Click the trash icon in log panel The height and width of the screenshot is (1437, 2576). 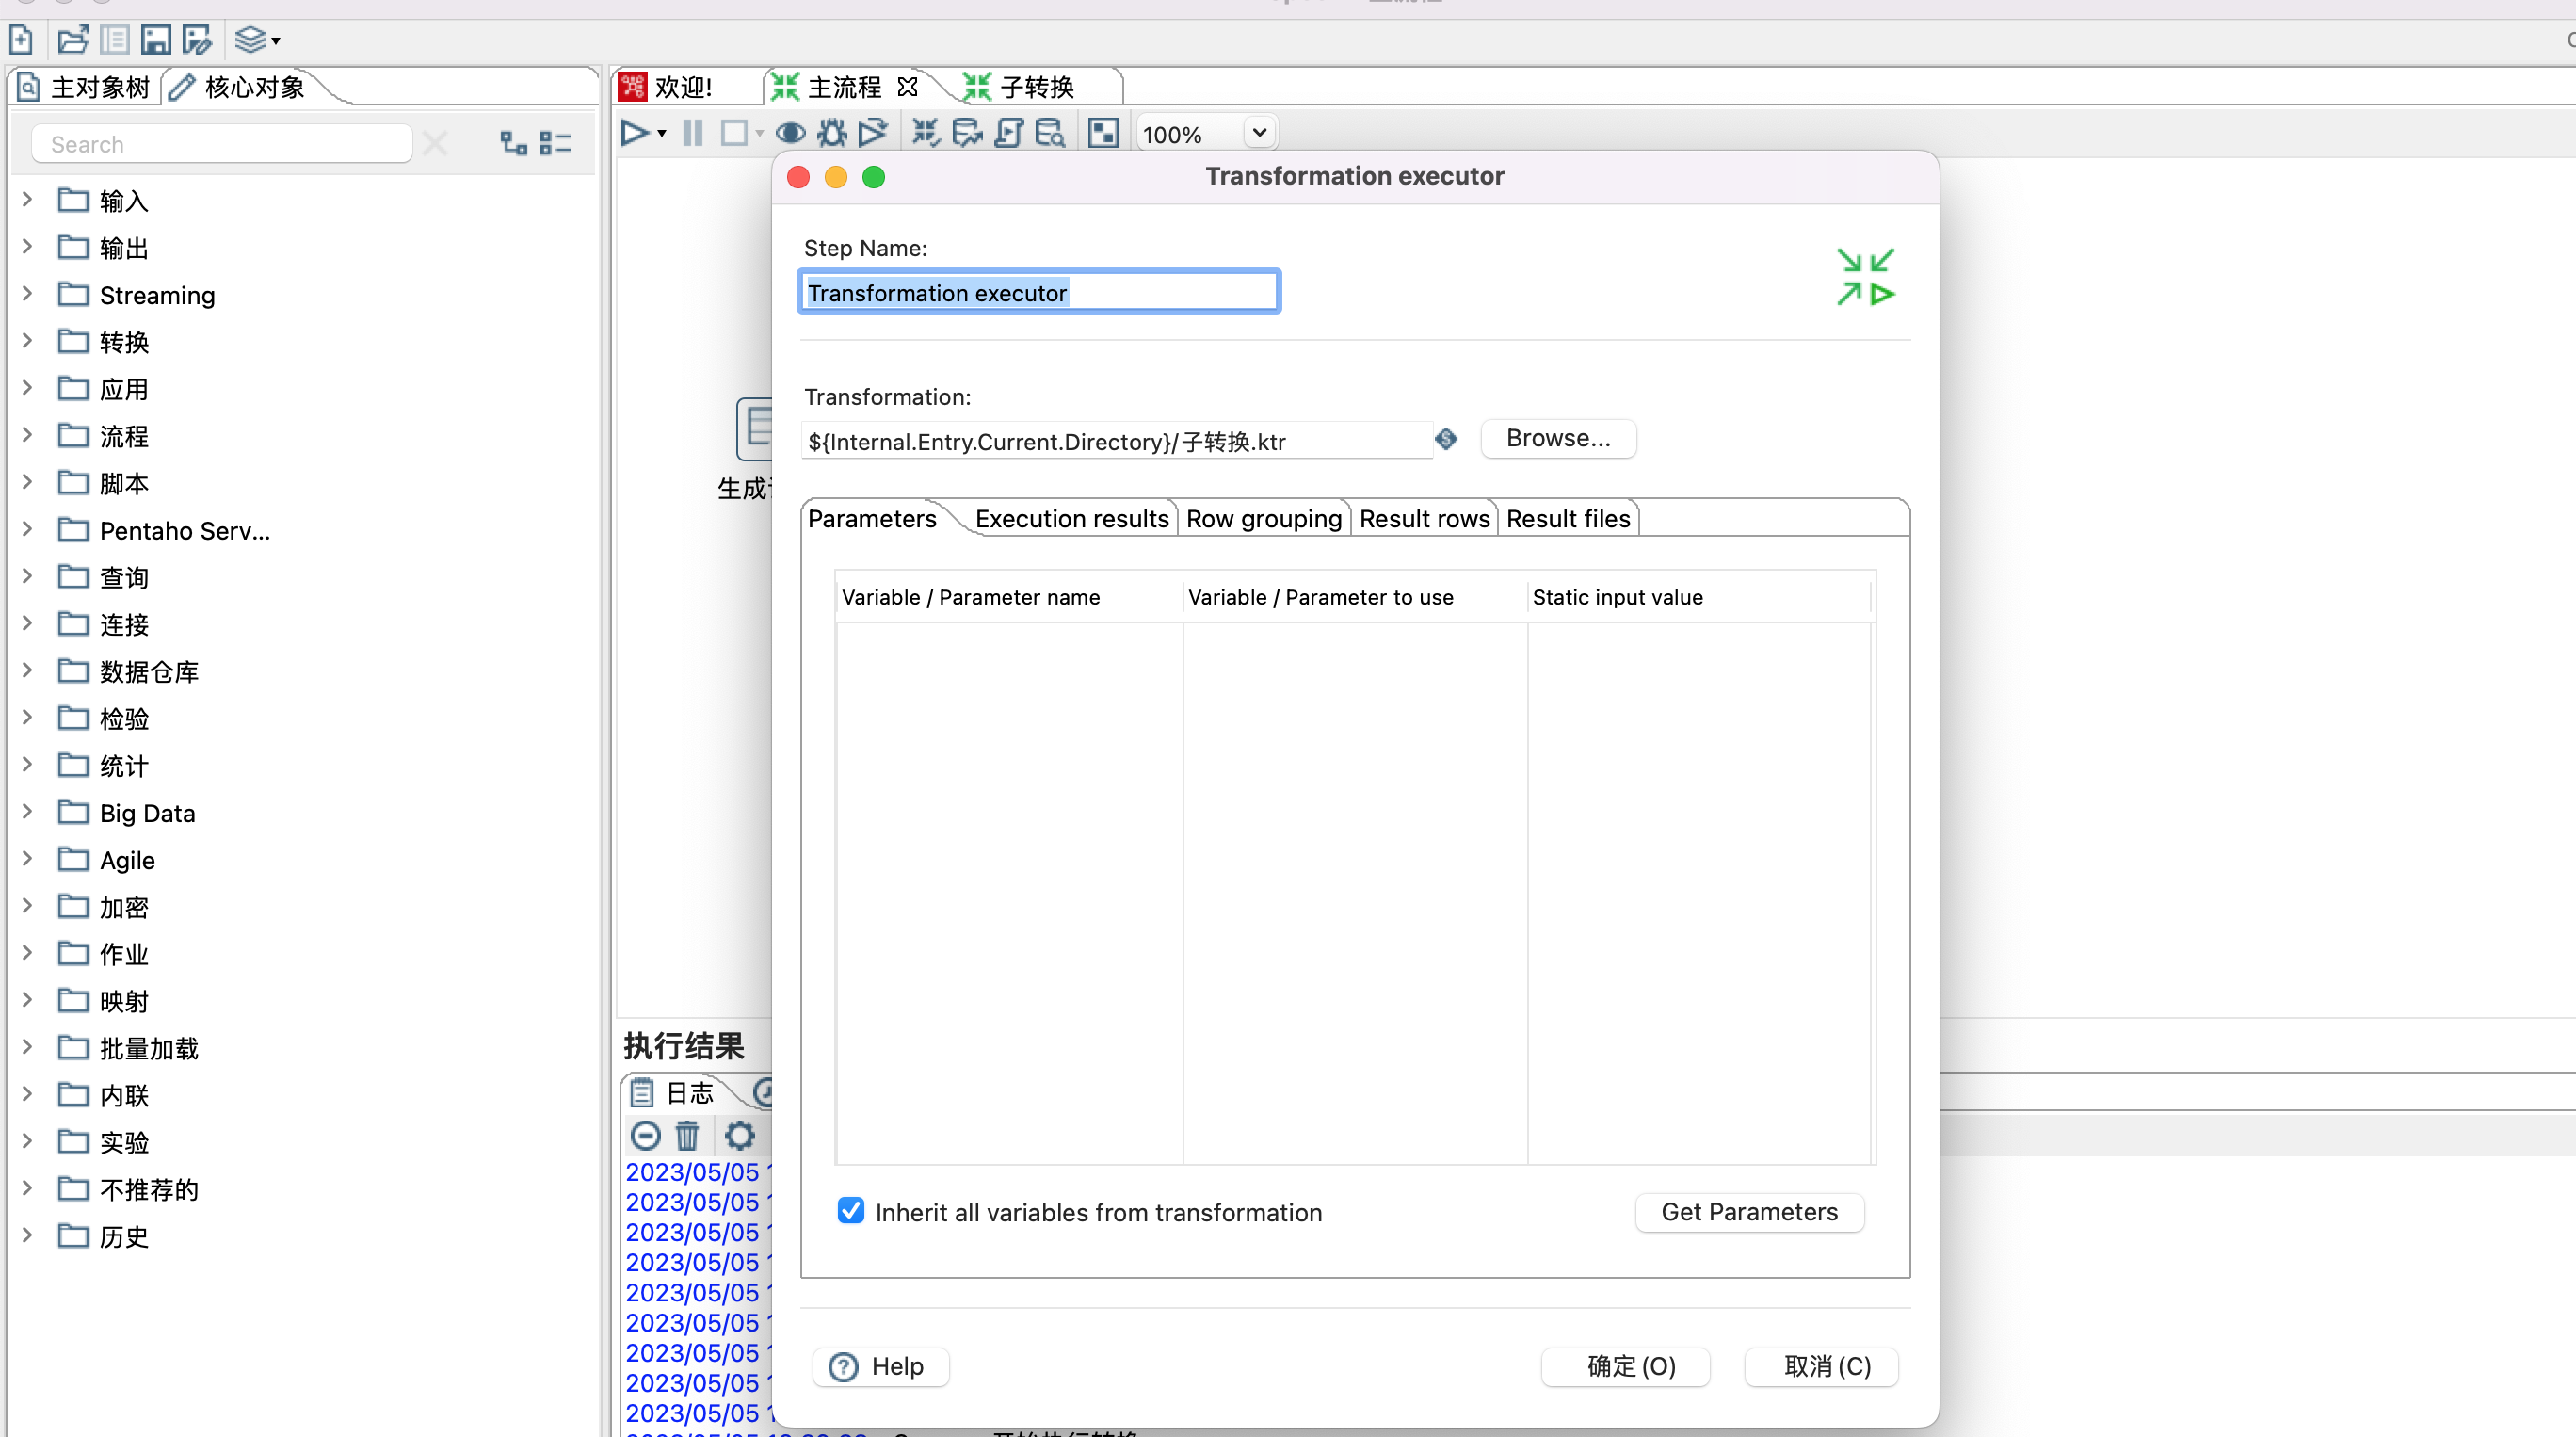[687, 1136]
